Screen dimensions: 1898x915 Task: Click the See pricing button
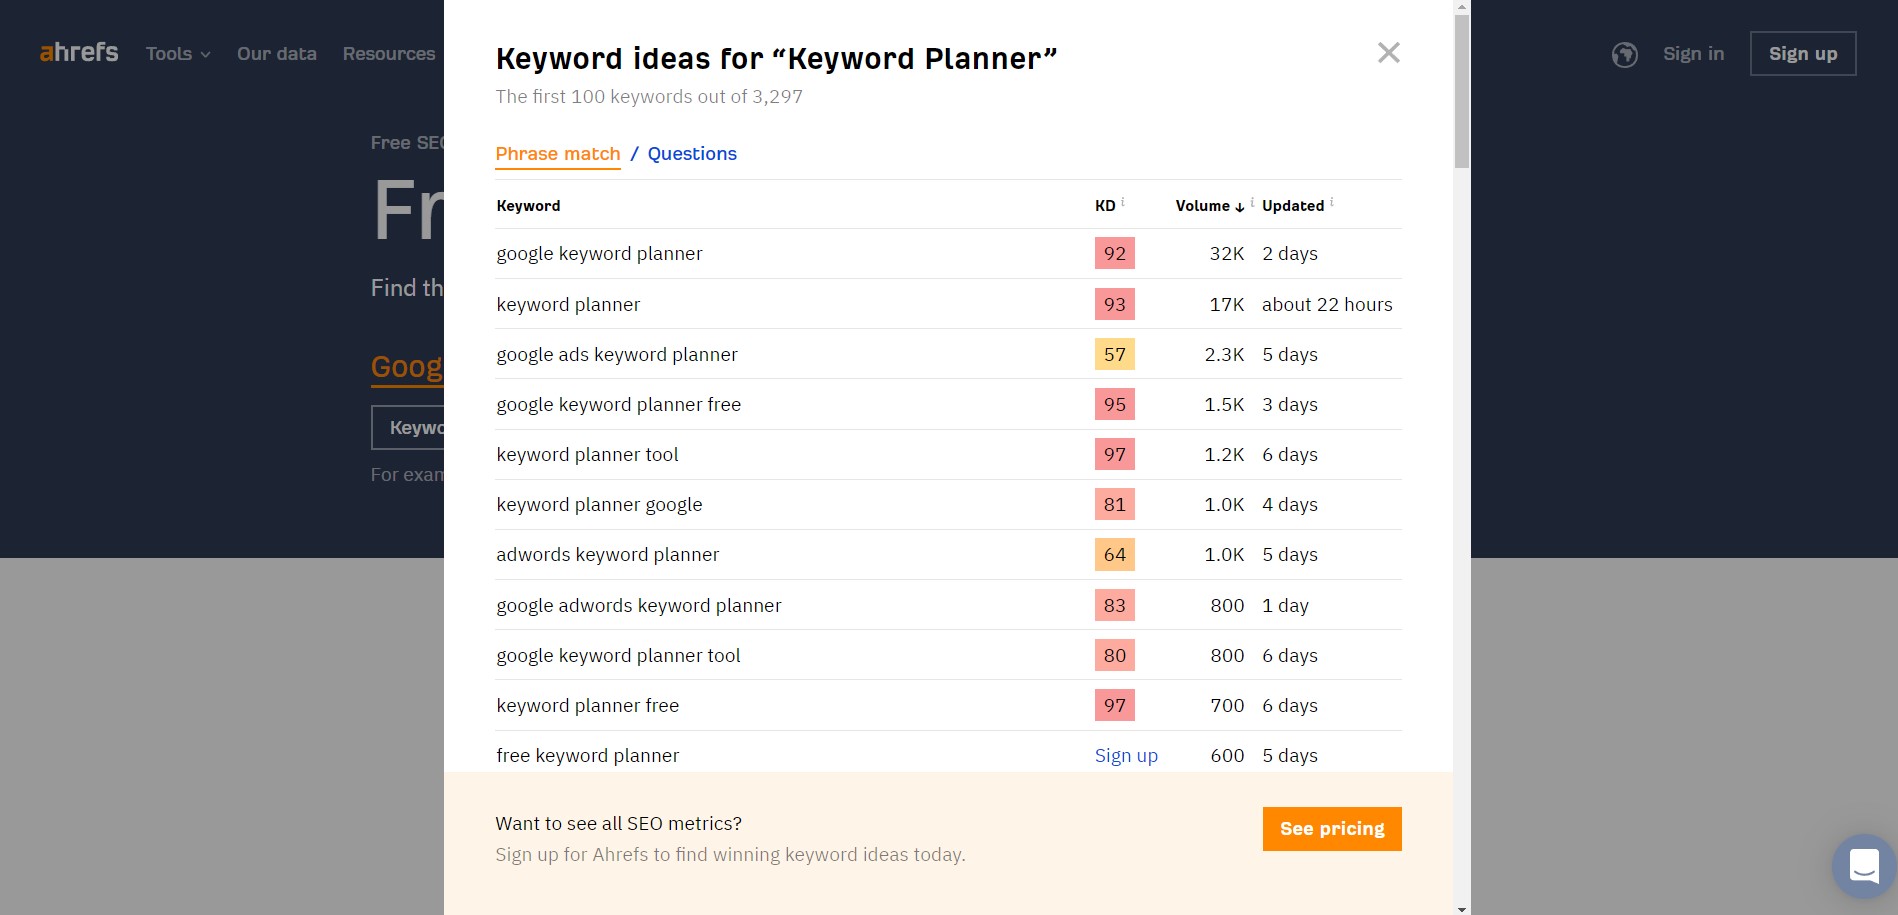tap(1332, 829)
